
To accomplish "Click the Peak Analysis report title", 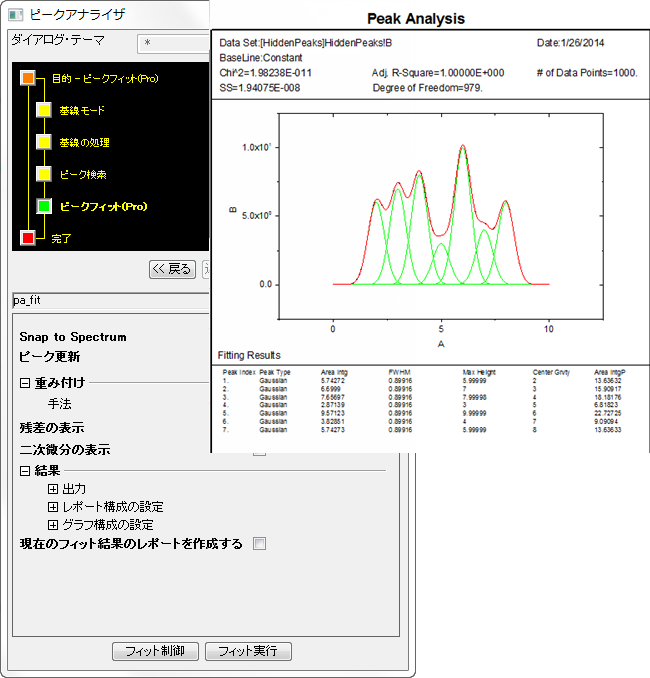I will 416,19.
